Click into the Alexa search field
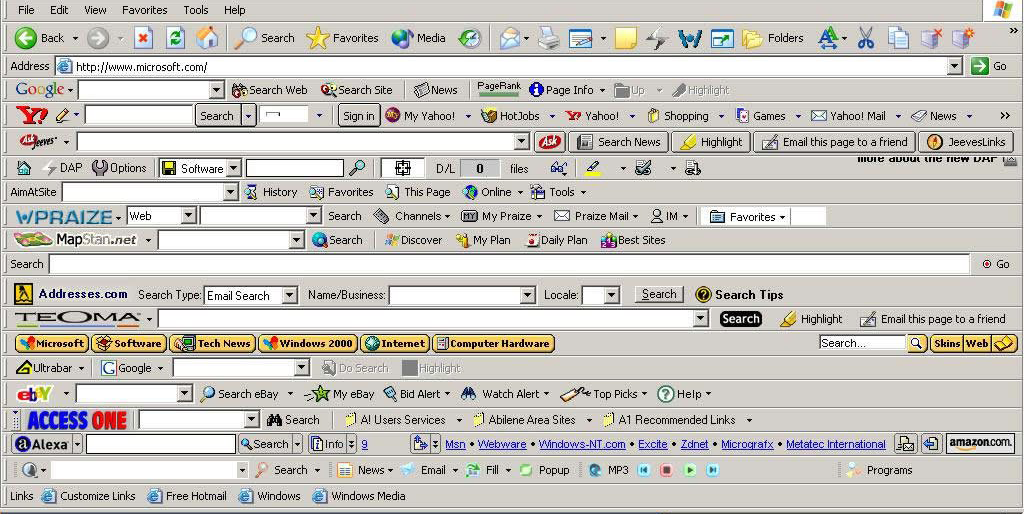Image resolution: width=1024 pixels, height=514 pixels. click(161, 444)
